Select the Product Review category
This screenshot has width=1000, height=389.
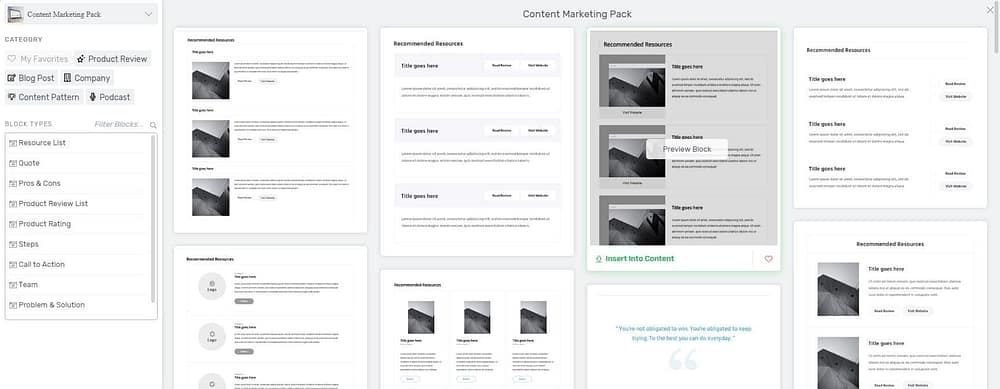pos(112,59)
